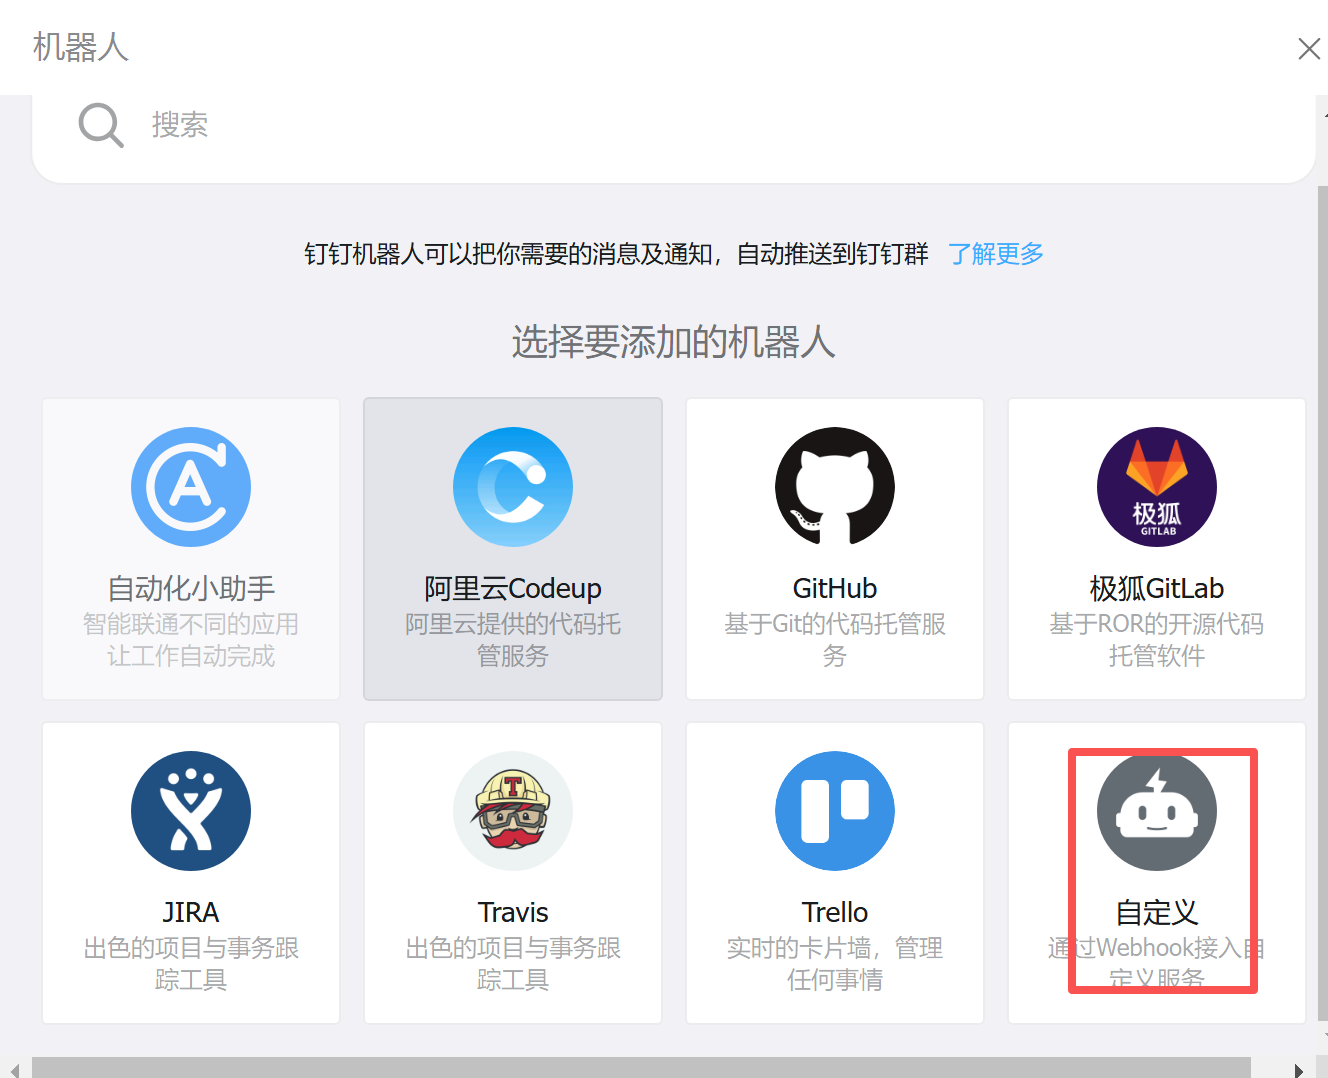Click the Travis card title
Screen dimensions: 1328x1078
(x=513, y=912)
